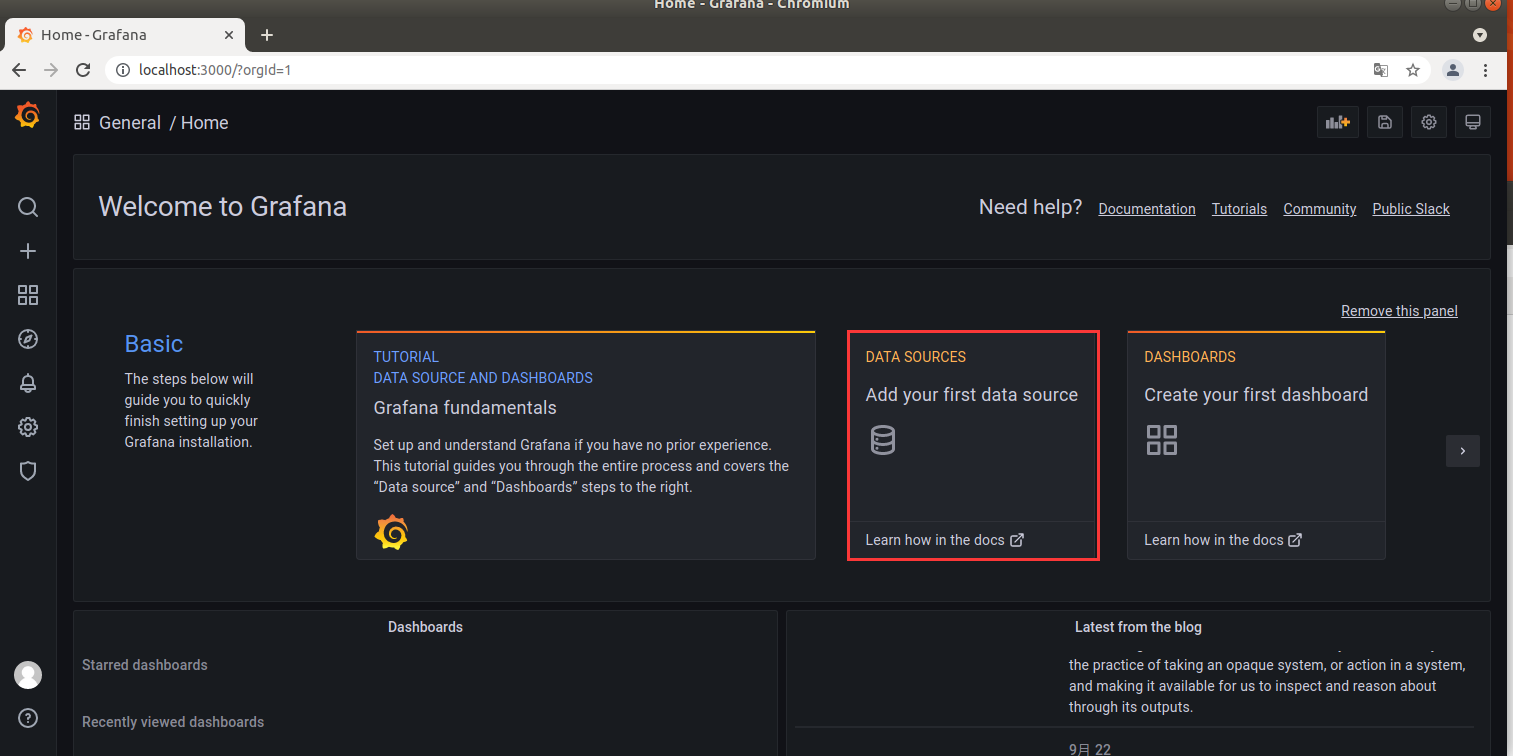Click the Basic heading text

click(x=154, y=344)
